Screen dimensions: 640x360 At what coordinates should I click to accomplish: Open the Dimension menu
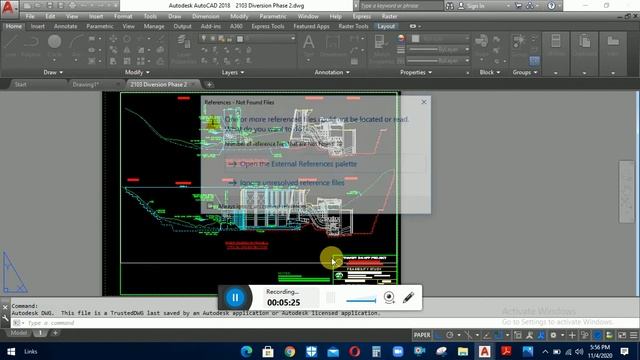(x=206, y=16)
